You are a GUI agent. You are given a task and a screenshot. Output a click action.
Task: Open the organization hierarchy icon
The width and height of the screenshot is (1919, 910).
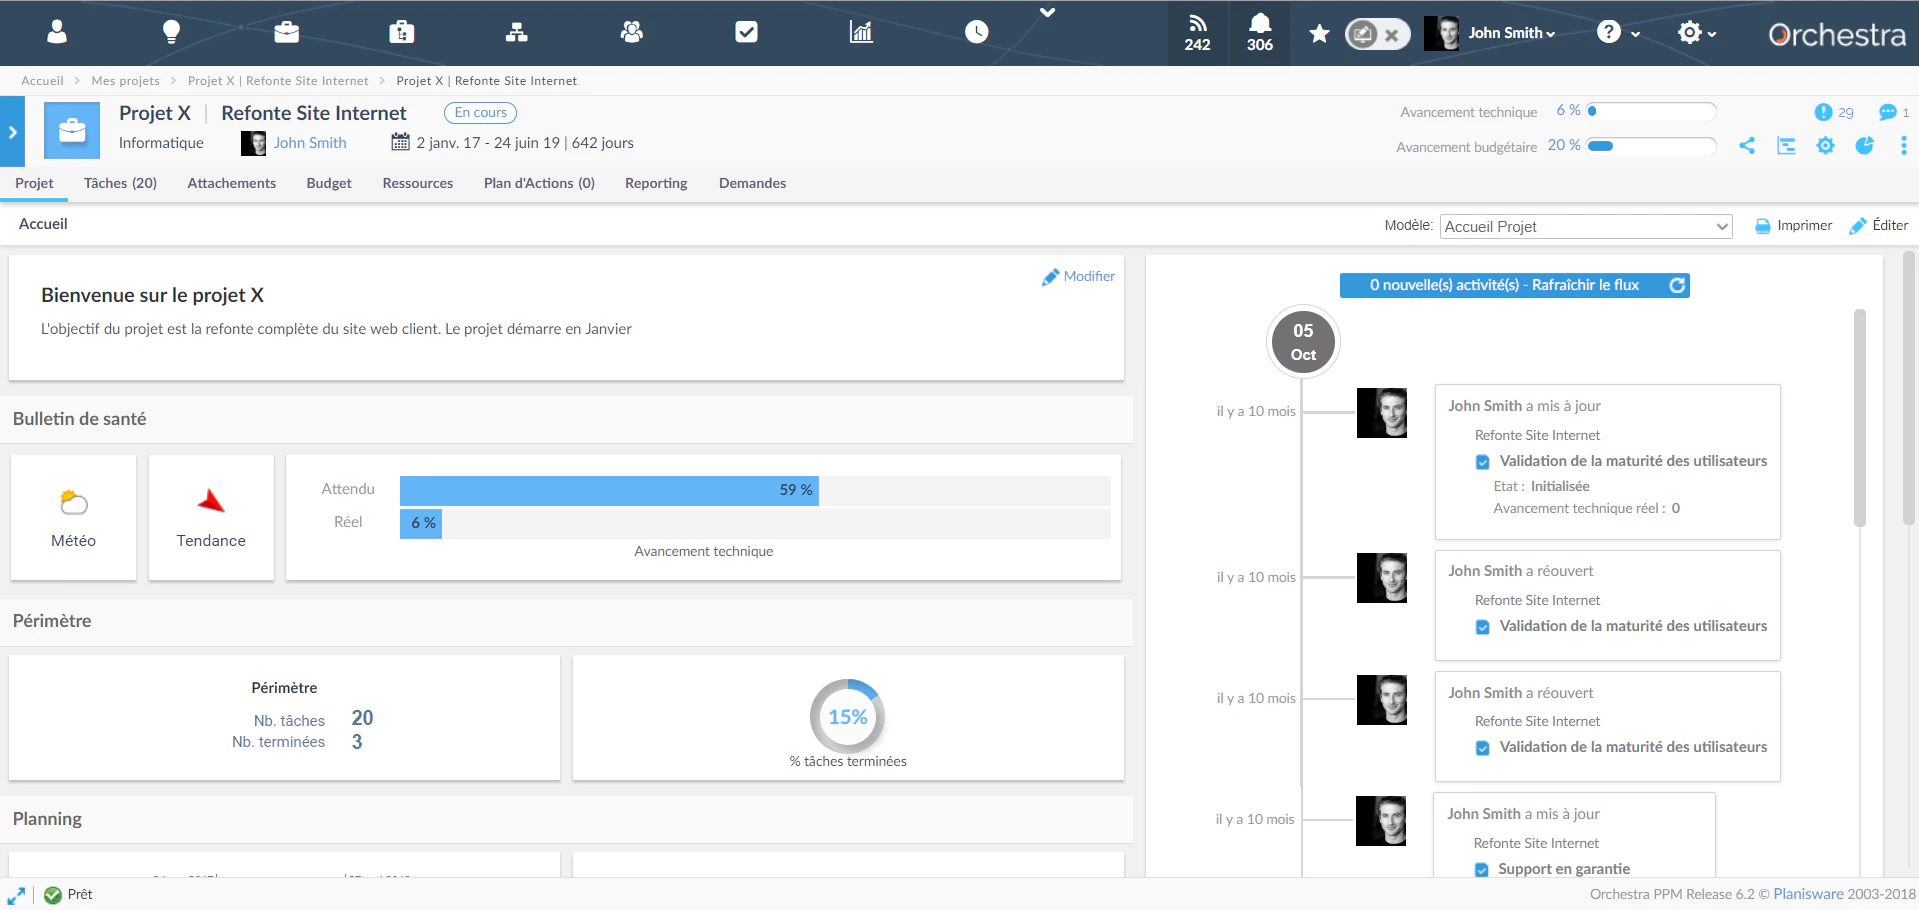pyautogui.click(x=516, y=32)
